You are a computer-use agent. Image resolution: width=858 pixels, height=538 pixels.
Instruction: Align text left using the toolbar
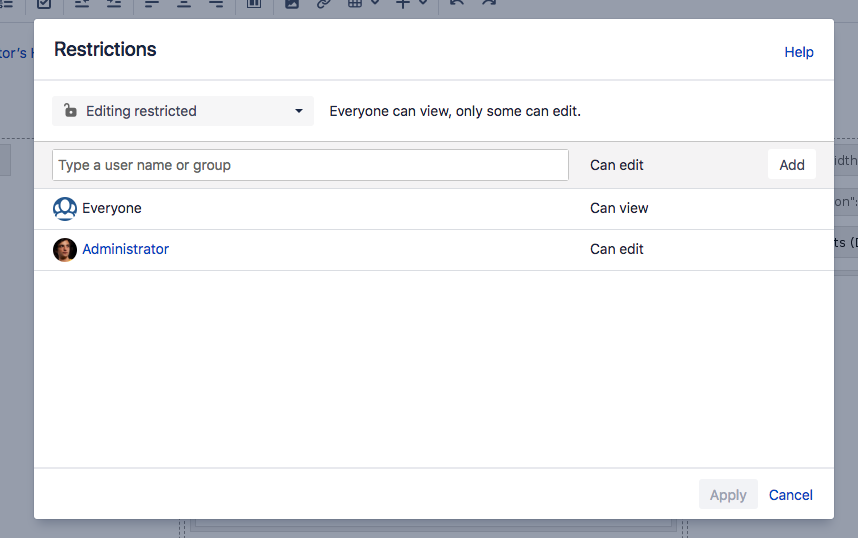(152, 4)
